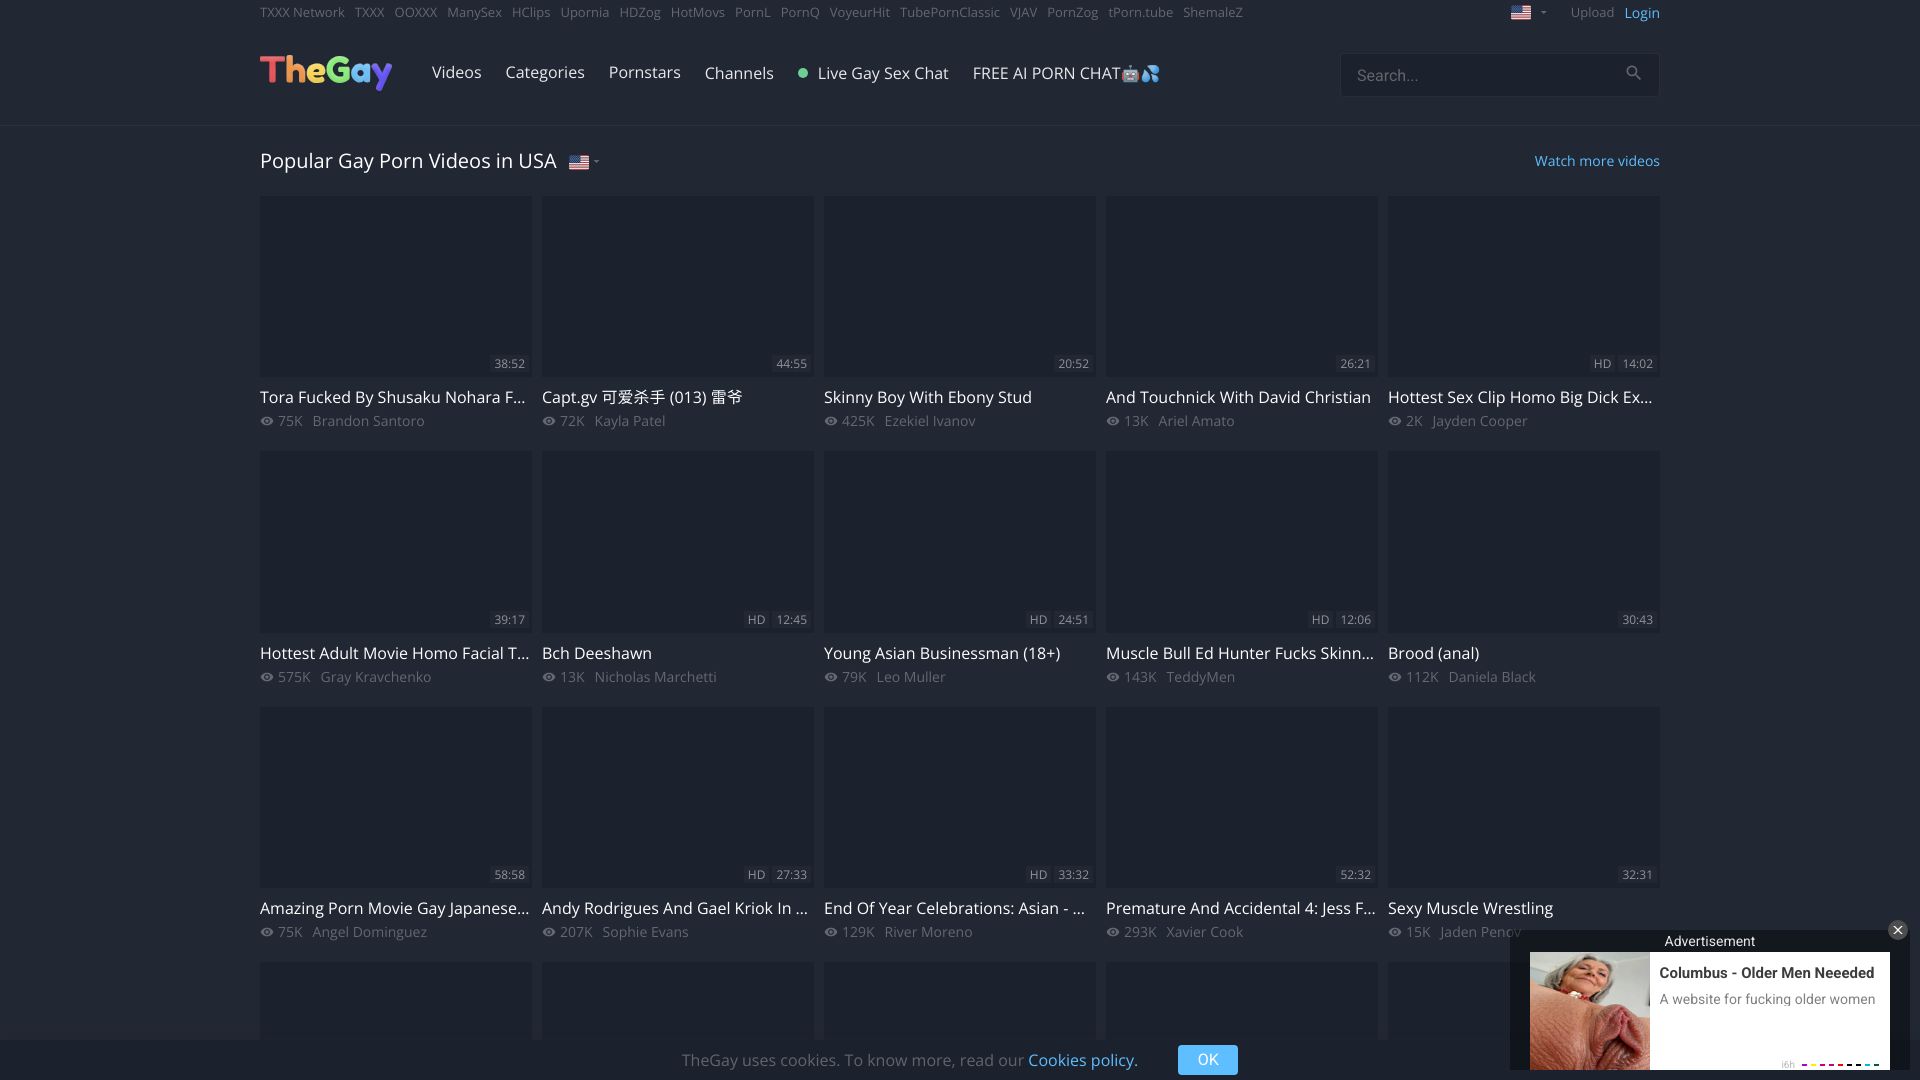
Task: Click the advertisement thumbnail image
Action: tap(1589, 1010)
